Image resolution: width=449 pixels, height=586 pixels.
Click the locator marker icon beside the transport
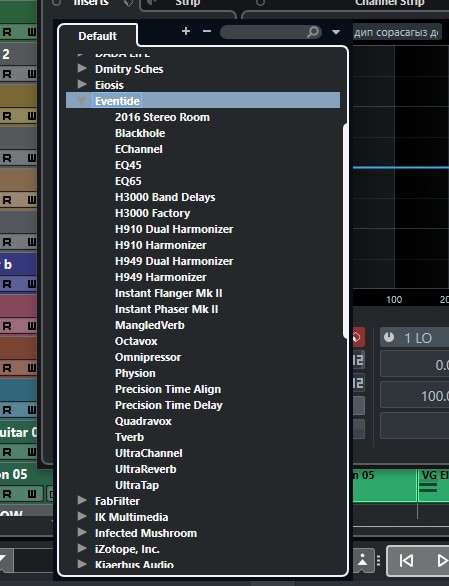pos(362,560)
